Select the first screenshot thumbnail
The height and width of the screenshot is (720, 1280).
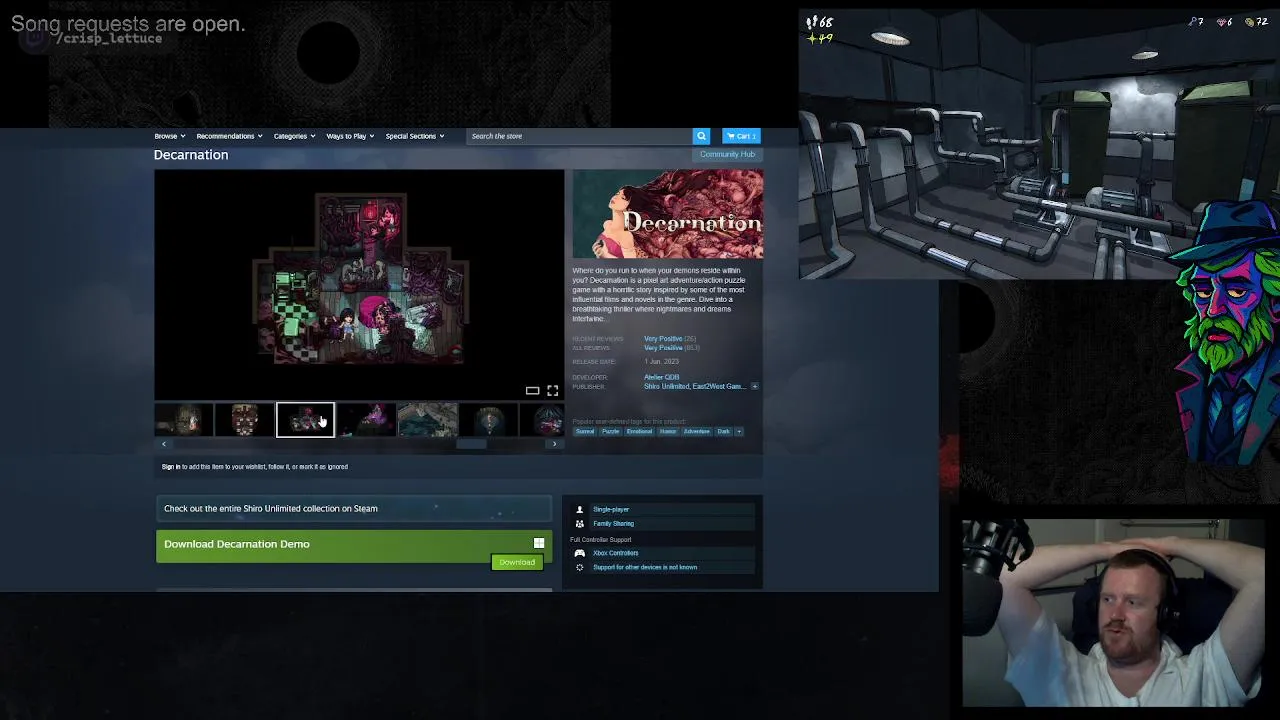(x=184, y=420)
